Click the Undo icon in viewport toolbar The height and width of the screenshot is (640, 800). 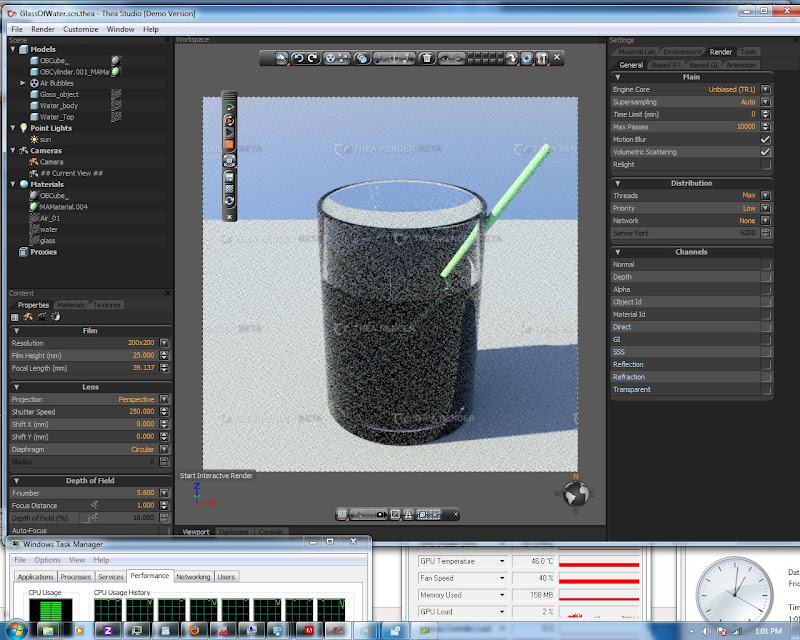point(297,59)
